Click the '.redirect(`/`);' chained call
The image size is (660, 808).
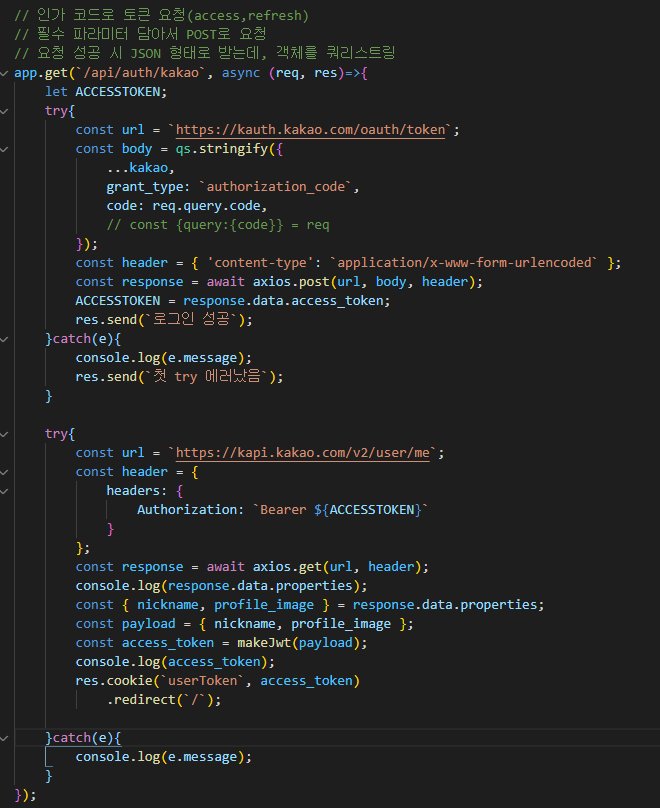coord(164,700)
